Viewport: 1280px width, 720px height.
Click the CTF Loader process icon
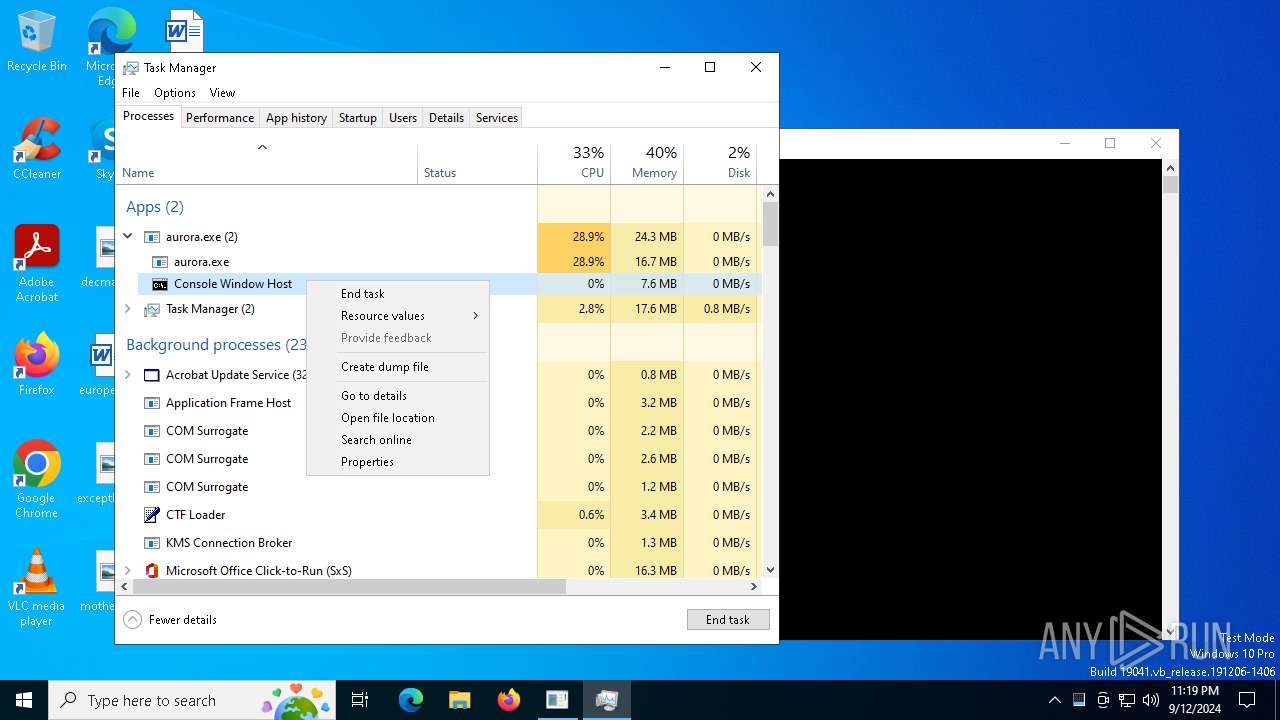[x=152, y=515]
